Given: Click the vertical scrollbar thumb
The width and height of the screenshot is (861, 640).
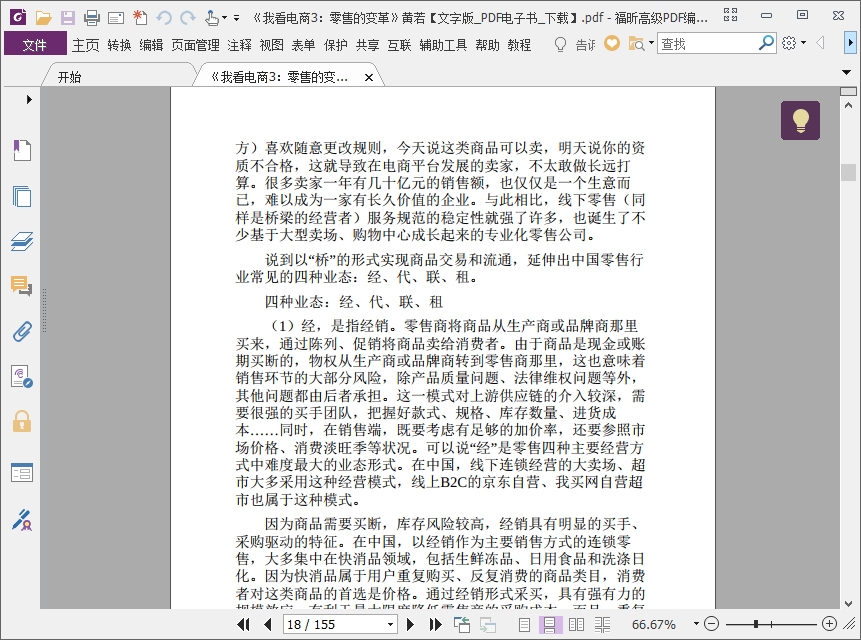Looking at the screenshot, I should (x=848, y=172).
